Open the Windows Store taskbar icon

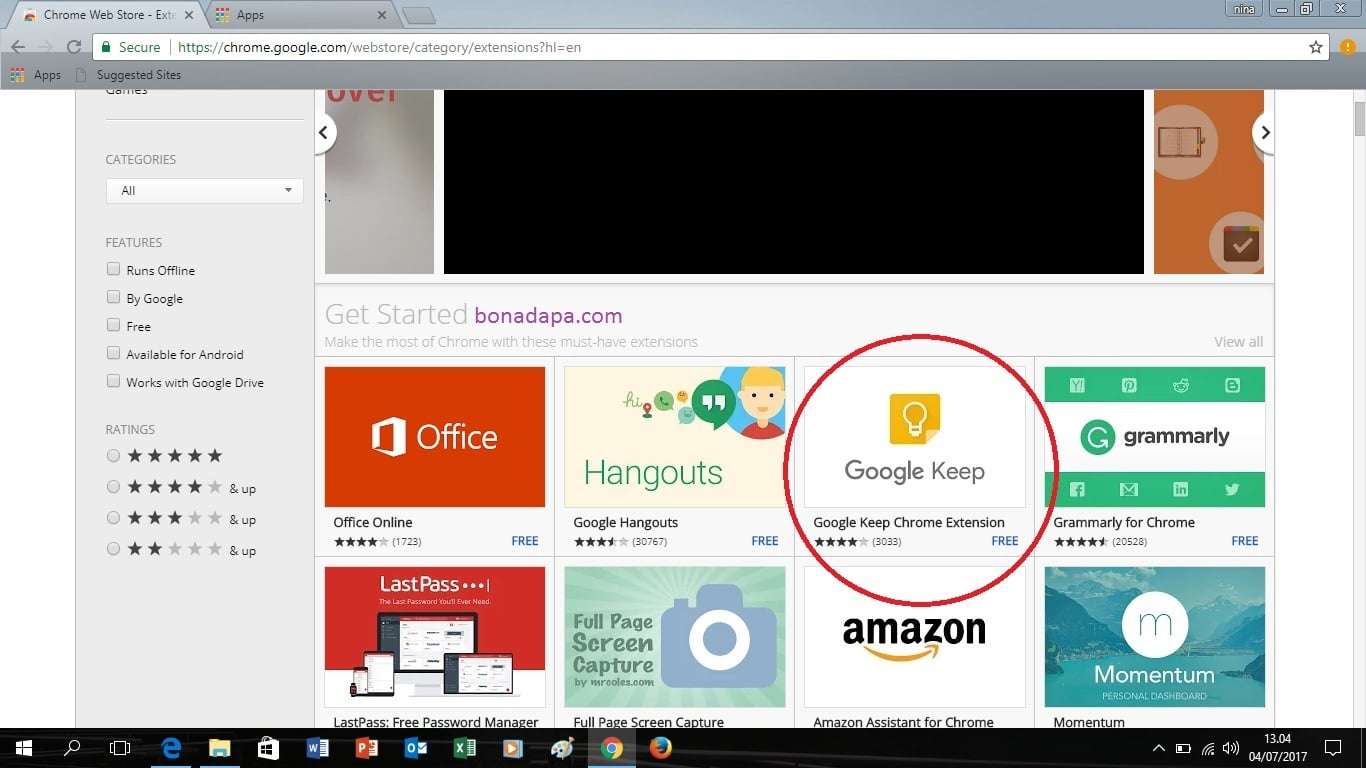268,748
